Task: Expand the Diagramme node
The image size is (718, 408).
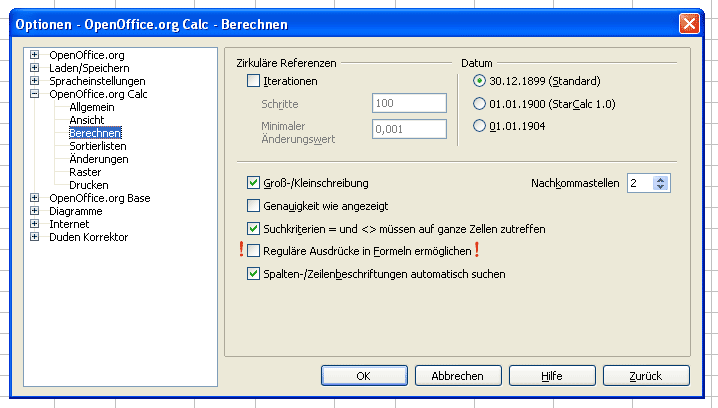Action: [x=34, y=211]
